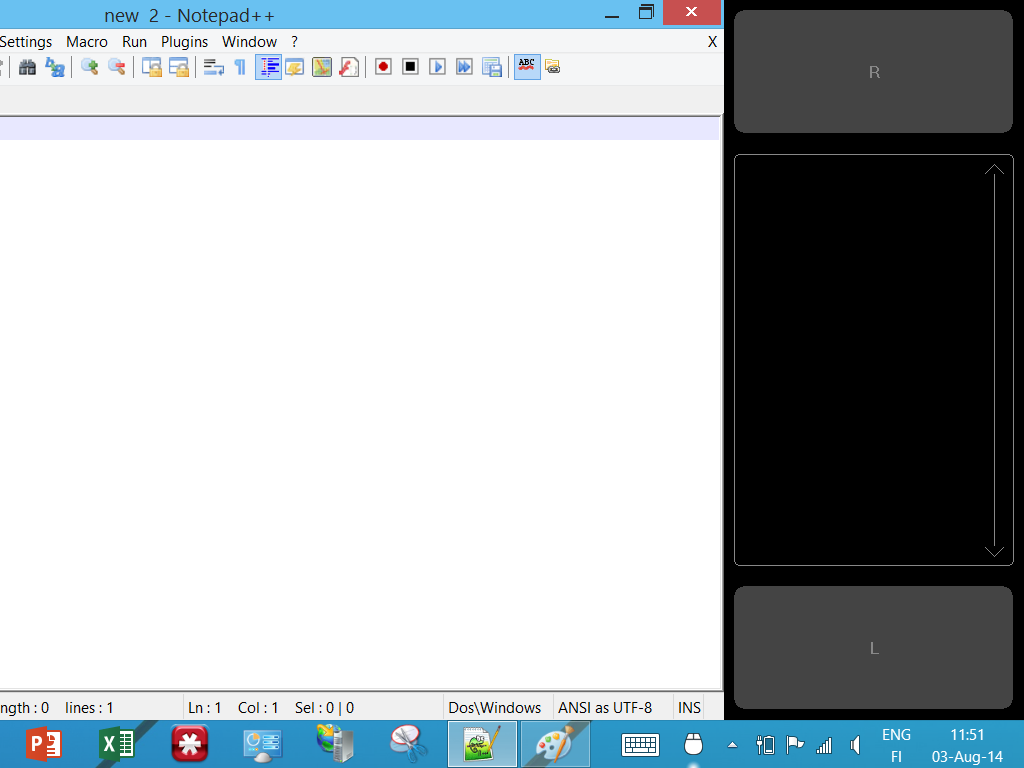Image resolution: width=1024 pixels, height=768 pixels.
Task: Click the folder icon after spell check
Action: click(x=552, y=67)
